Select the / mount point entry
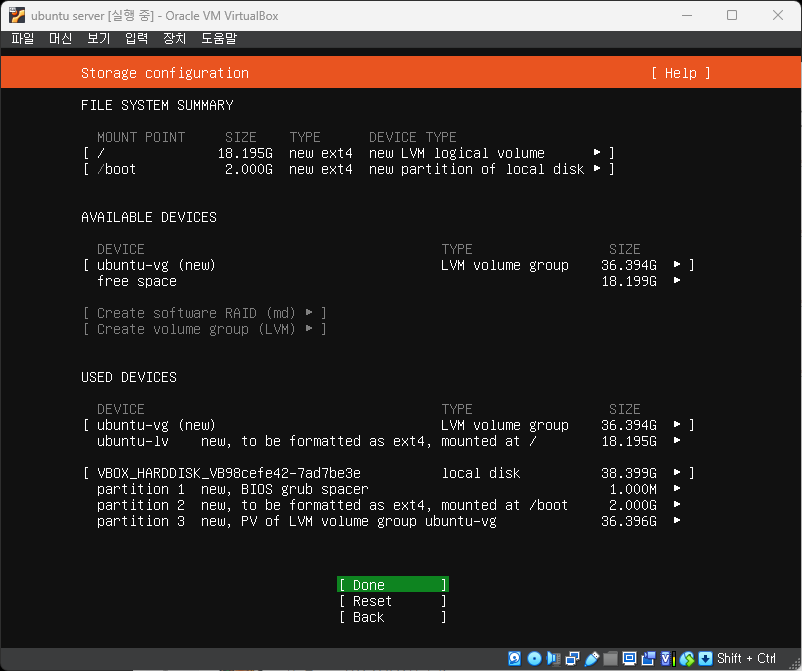This screenshot has height=671, width=802. click(348, 153)
